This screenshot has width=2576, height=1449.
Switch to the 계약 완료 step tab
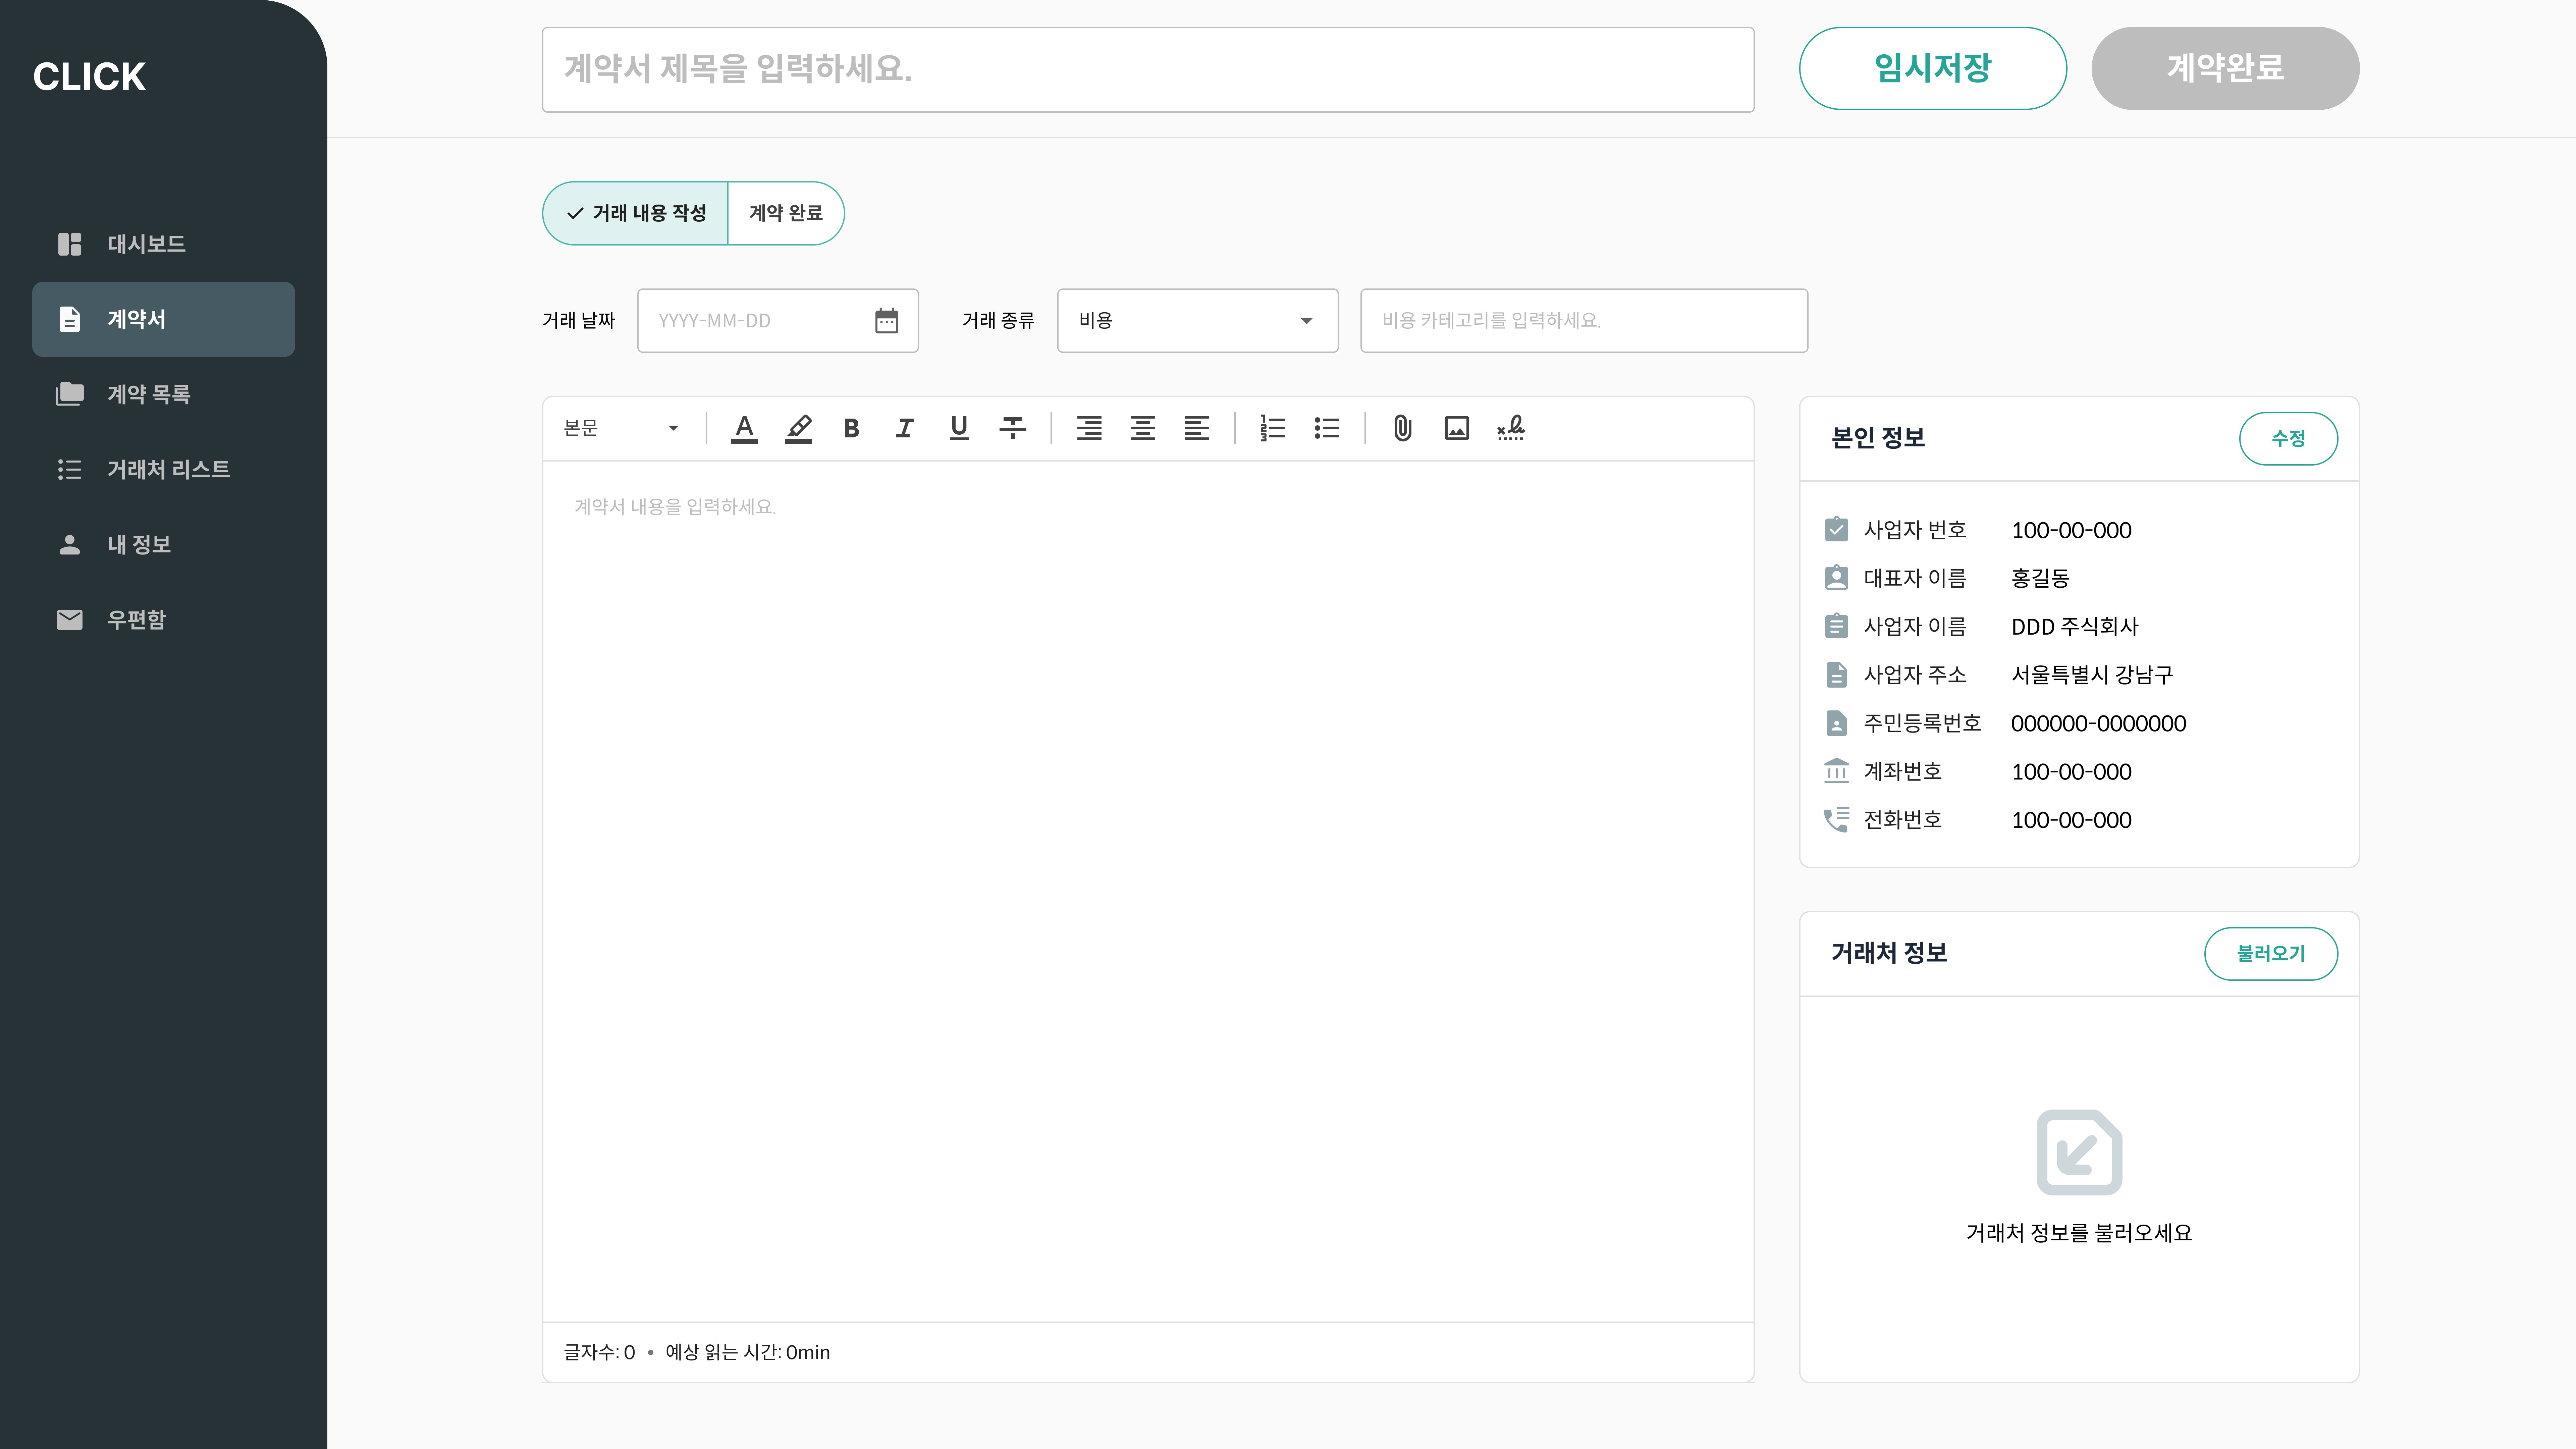(x=785, y=213)
